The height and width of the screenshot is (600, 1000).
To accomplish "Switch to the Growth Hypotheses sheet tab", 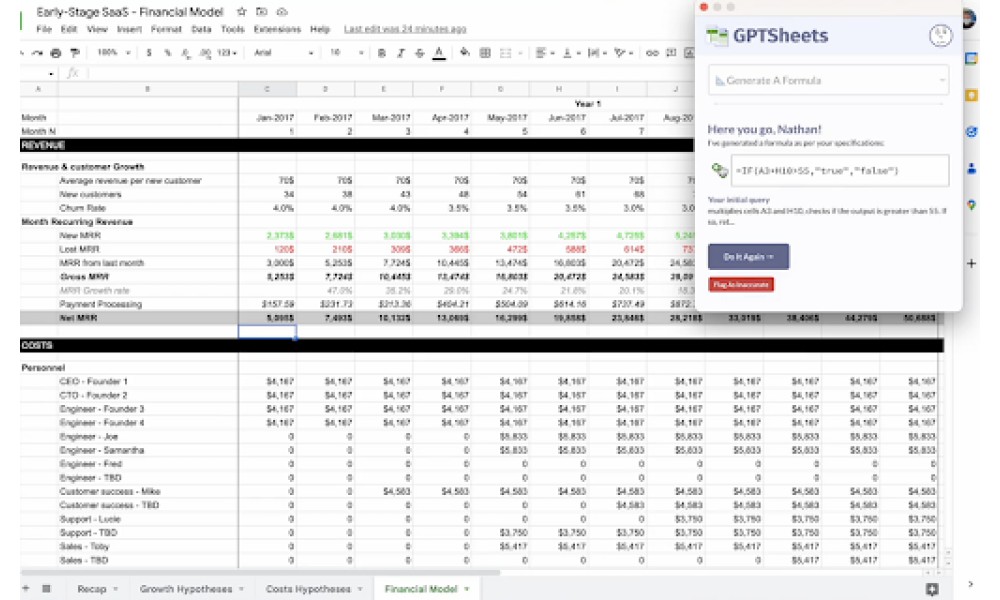I will [x=186, y=589].
